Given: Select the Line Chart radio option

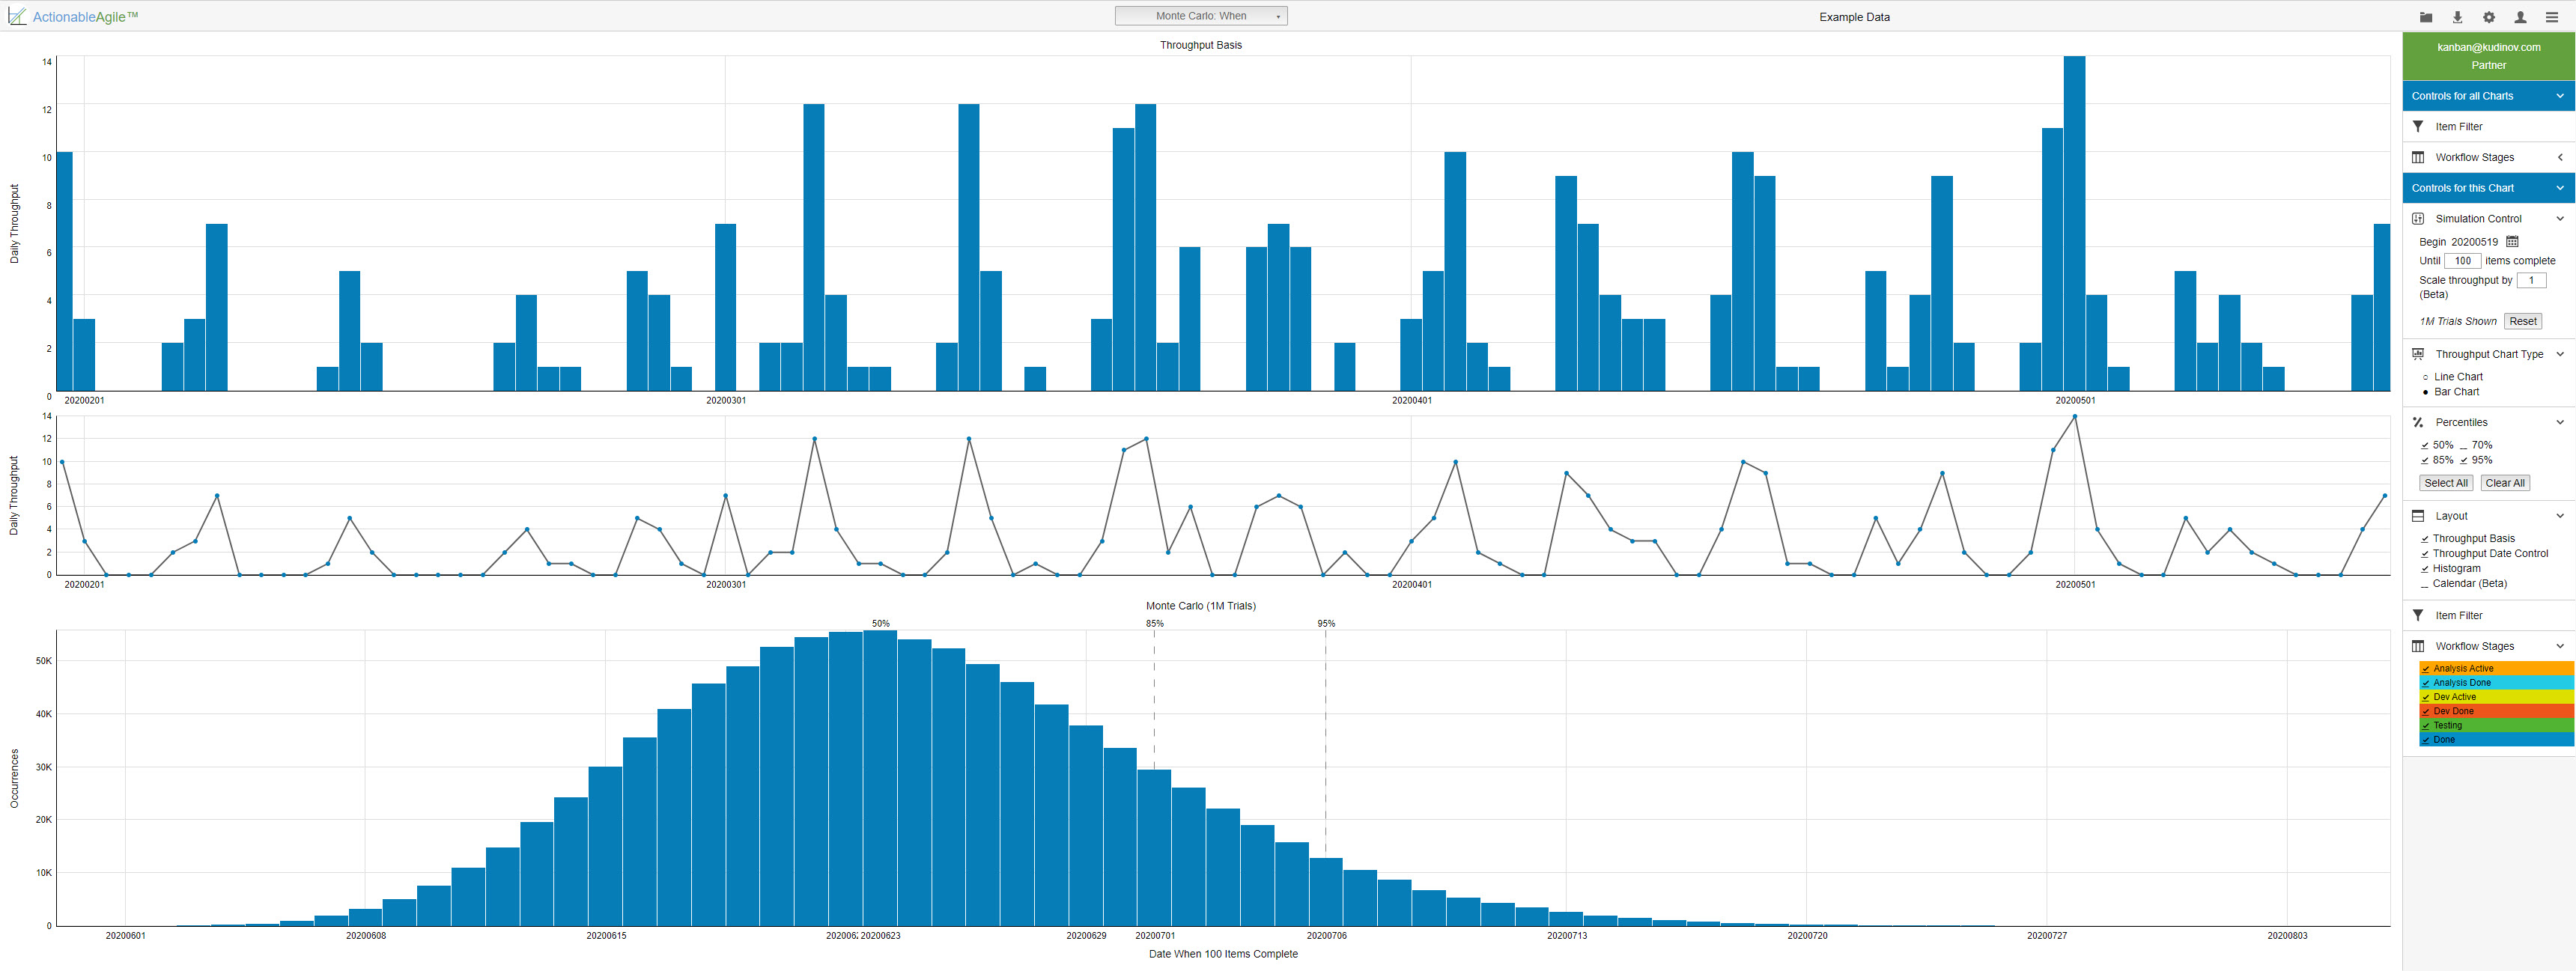Looking at the screenshot, I should [2426, 377].
